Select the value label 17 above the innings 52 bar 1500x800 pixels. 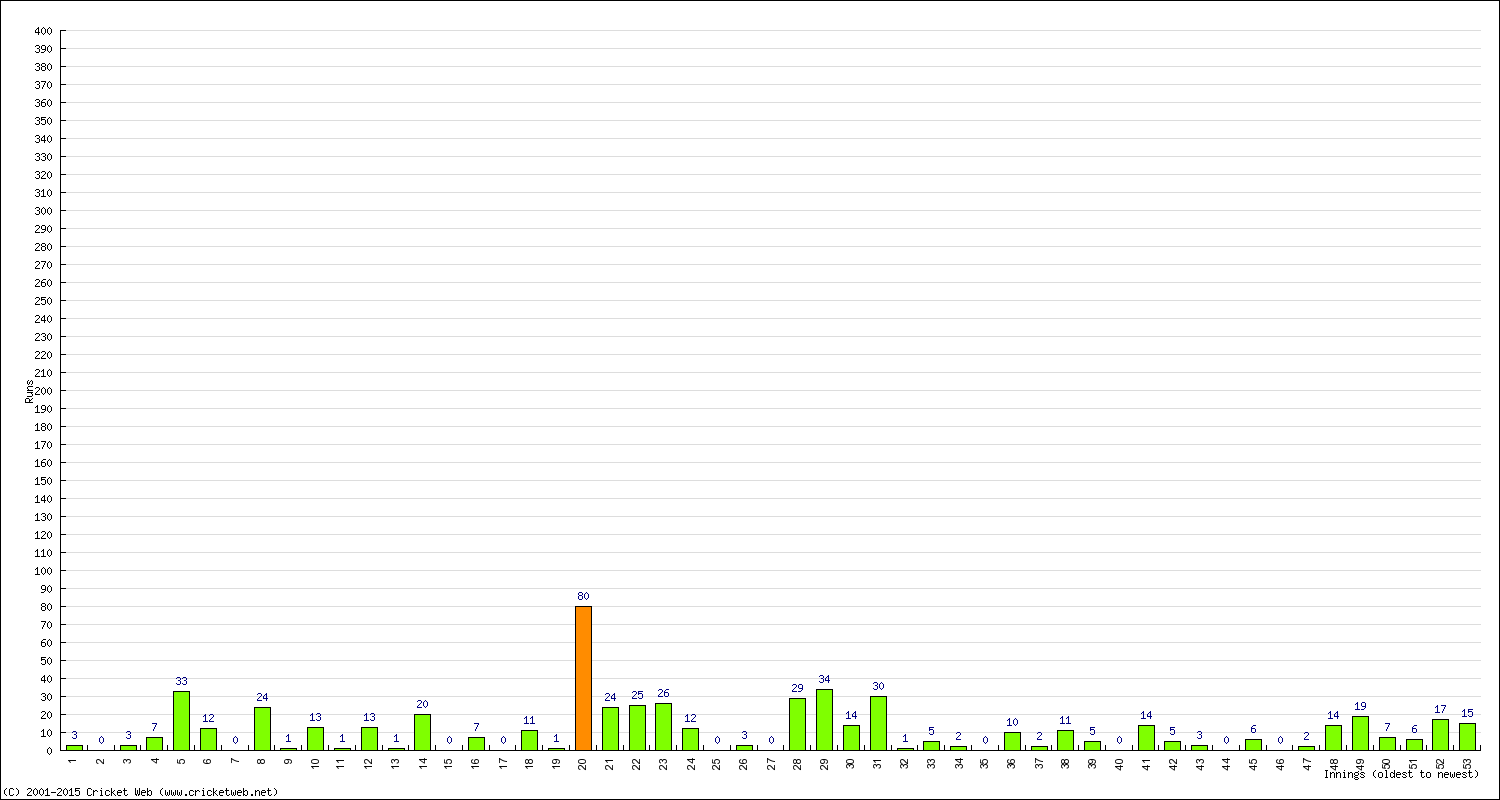[1440, 709]
